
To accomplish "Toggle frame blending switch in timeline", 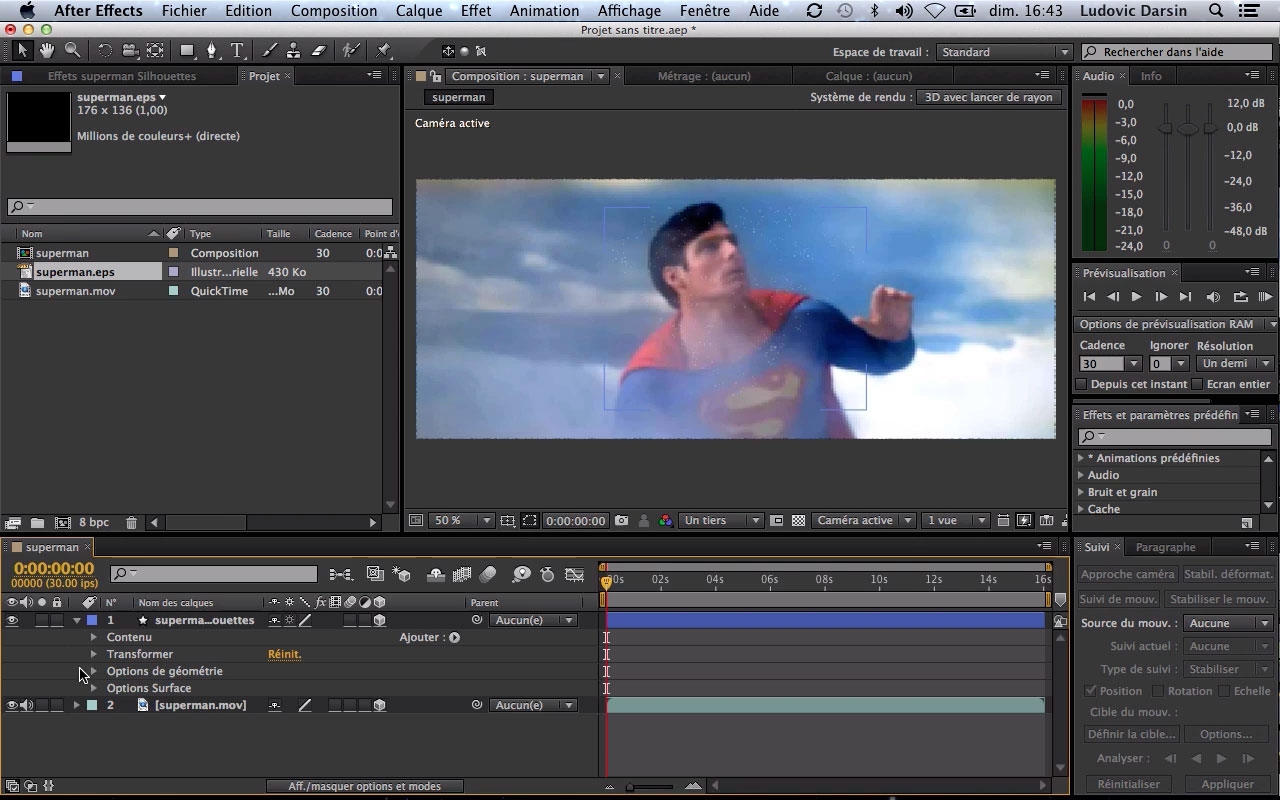I will pyautogui.click(x=461, y=575).
